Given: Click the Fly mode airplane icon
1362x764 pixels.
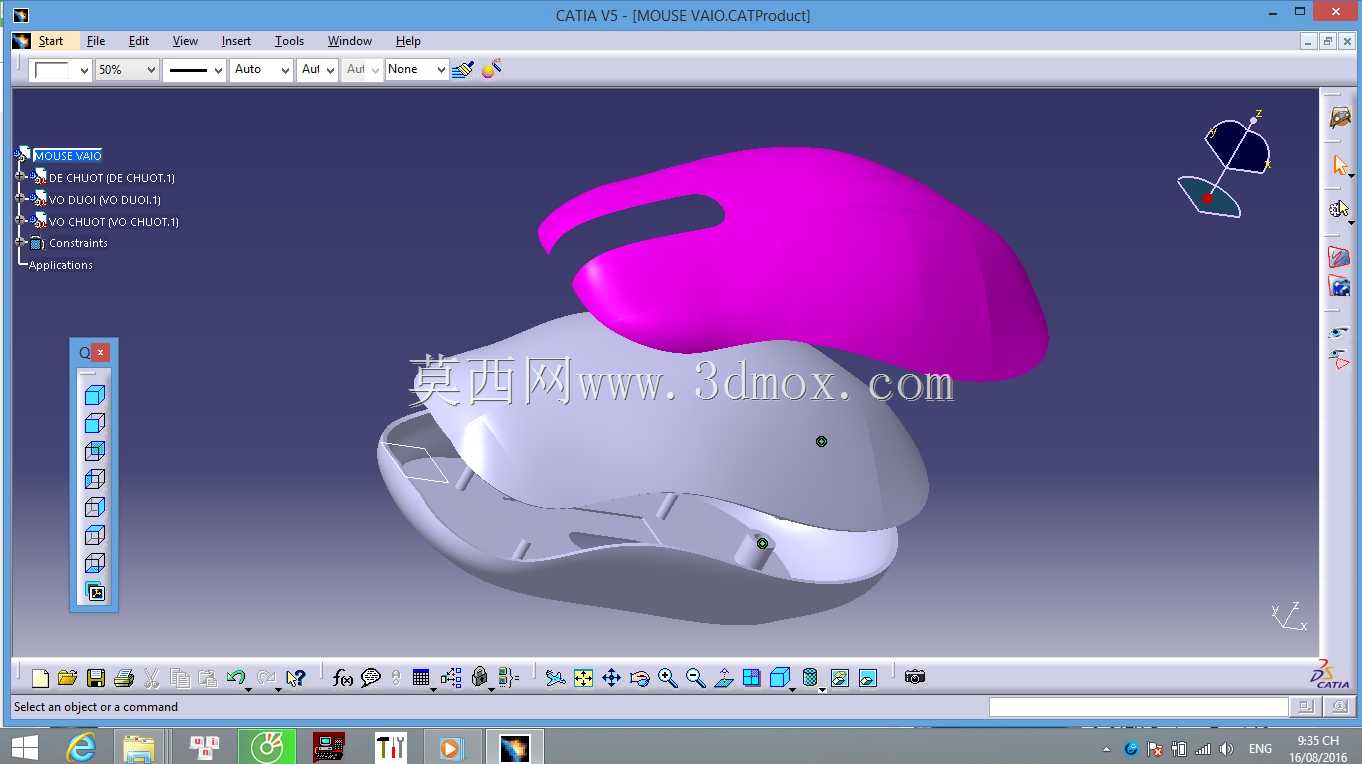Looking at the screenshot, I should point(556,678).
